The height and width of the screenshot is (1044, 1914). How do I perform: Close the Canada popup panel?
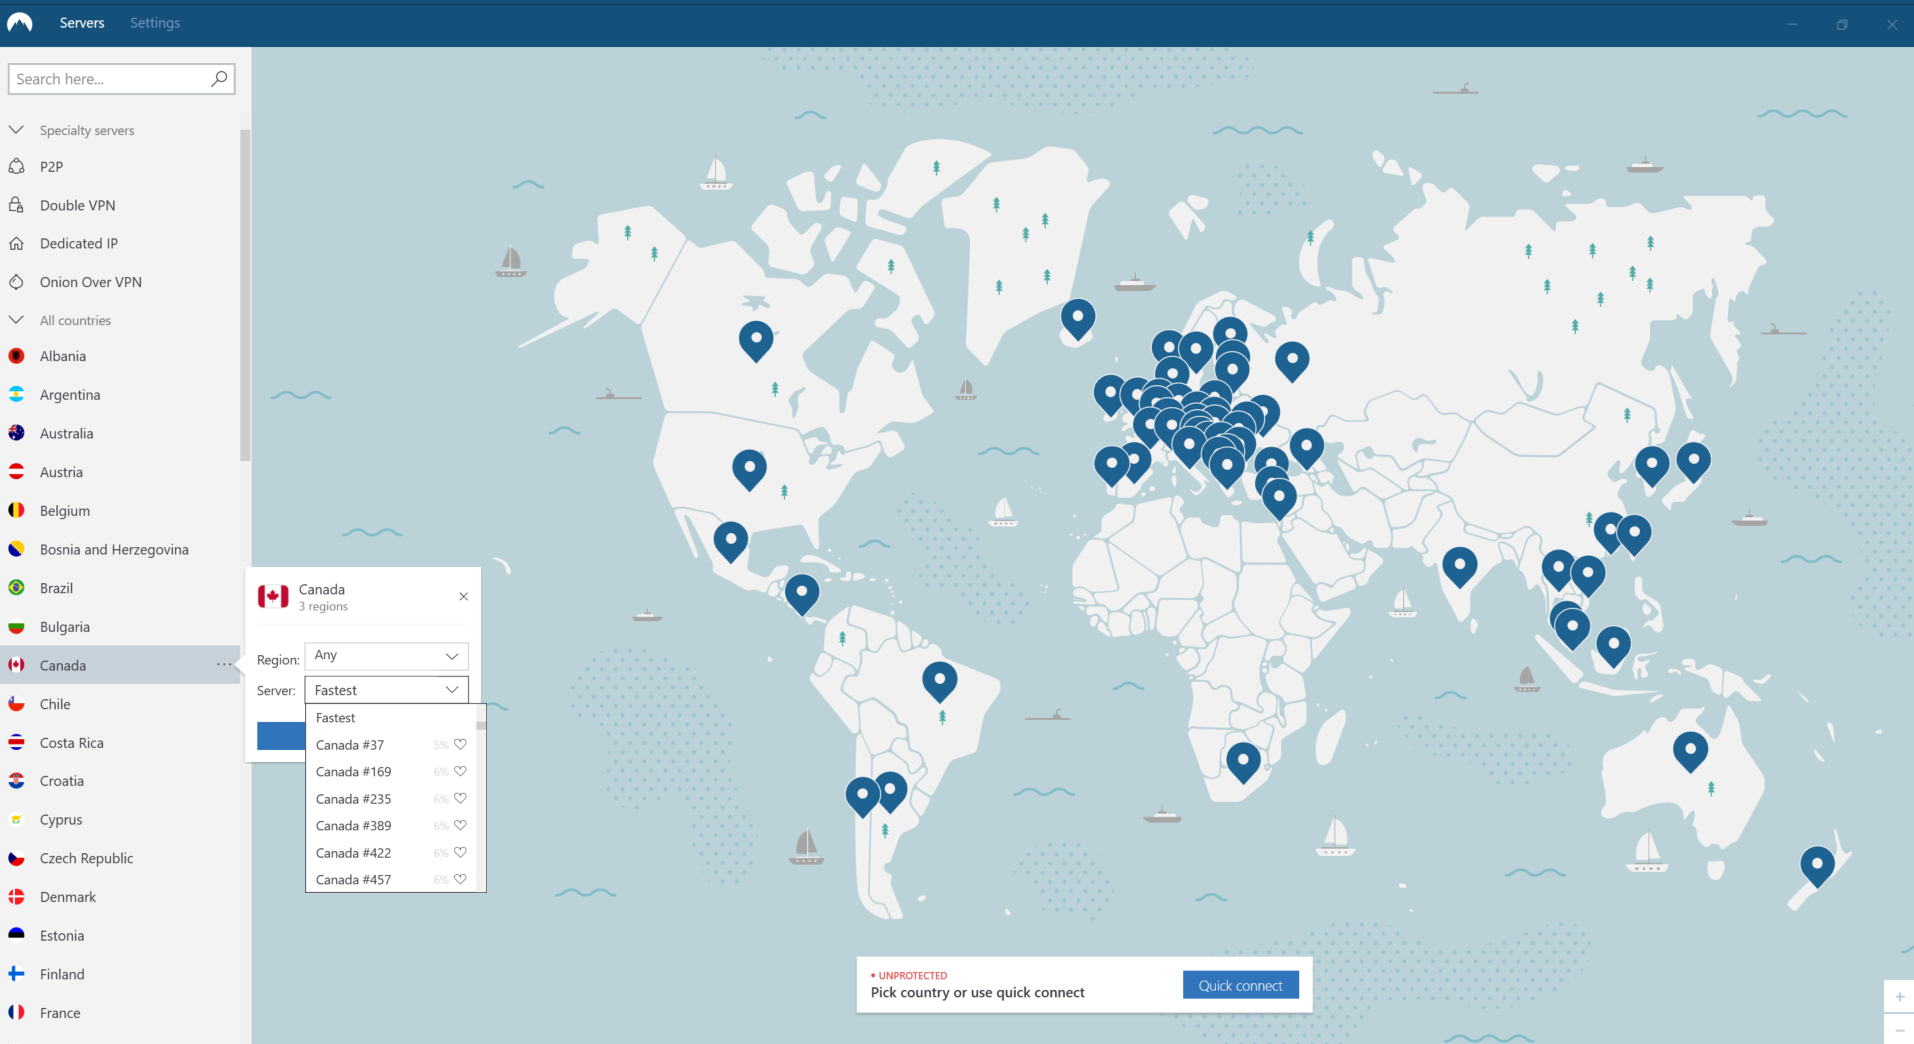[x=463, y=597]
